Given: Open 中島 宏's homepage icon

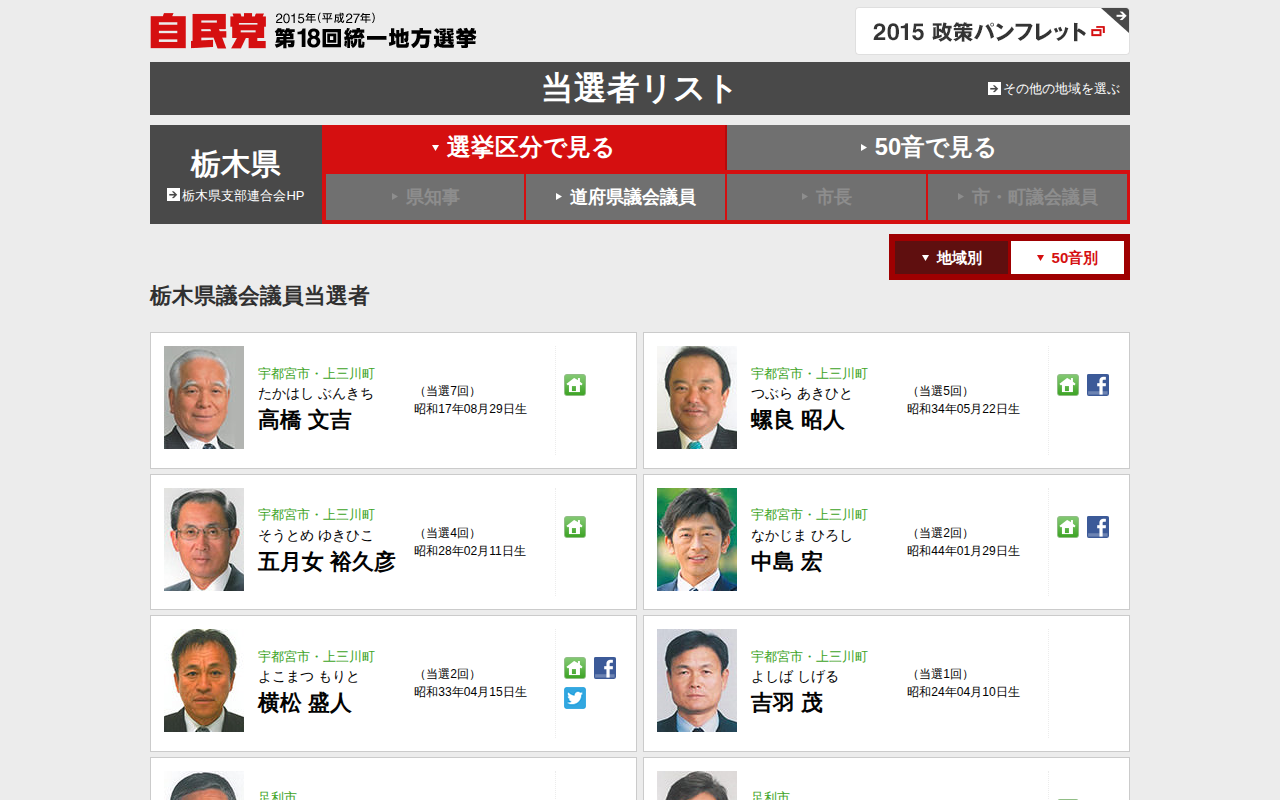Looking at the screenshot, I should tap(1068, 527).
